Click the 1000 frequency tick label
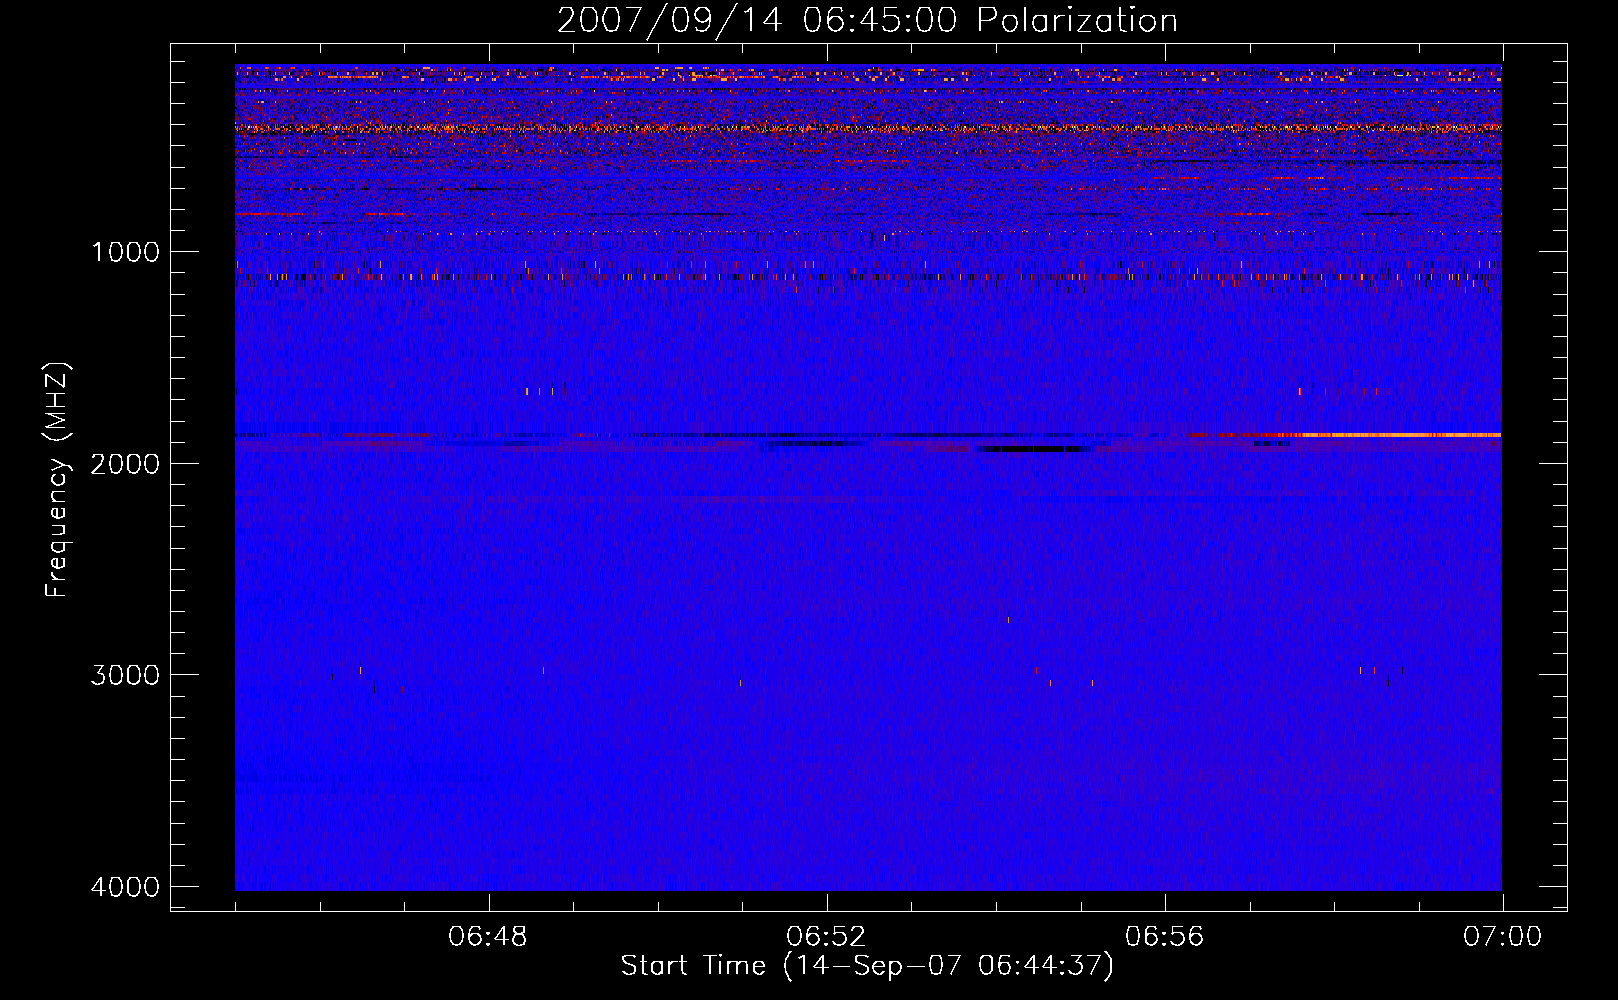 click(x=125, y=251)
